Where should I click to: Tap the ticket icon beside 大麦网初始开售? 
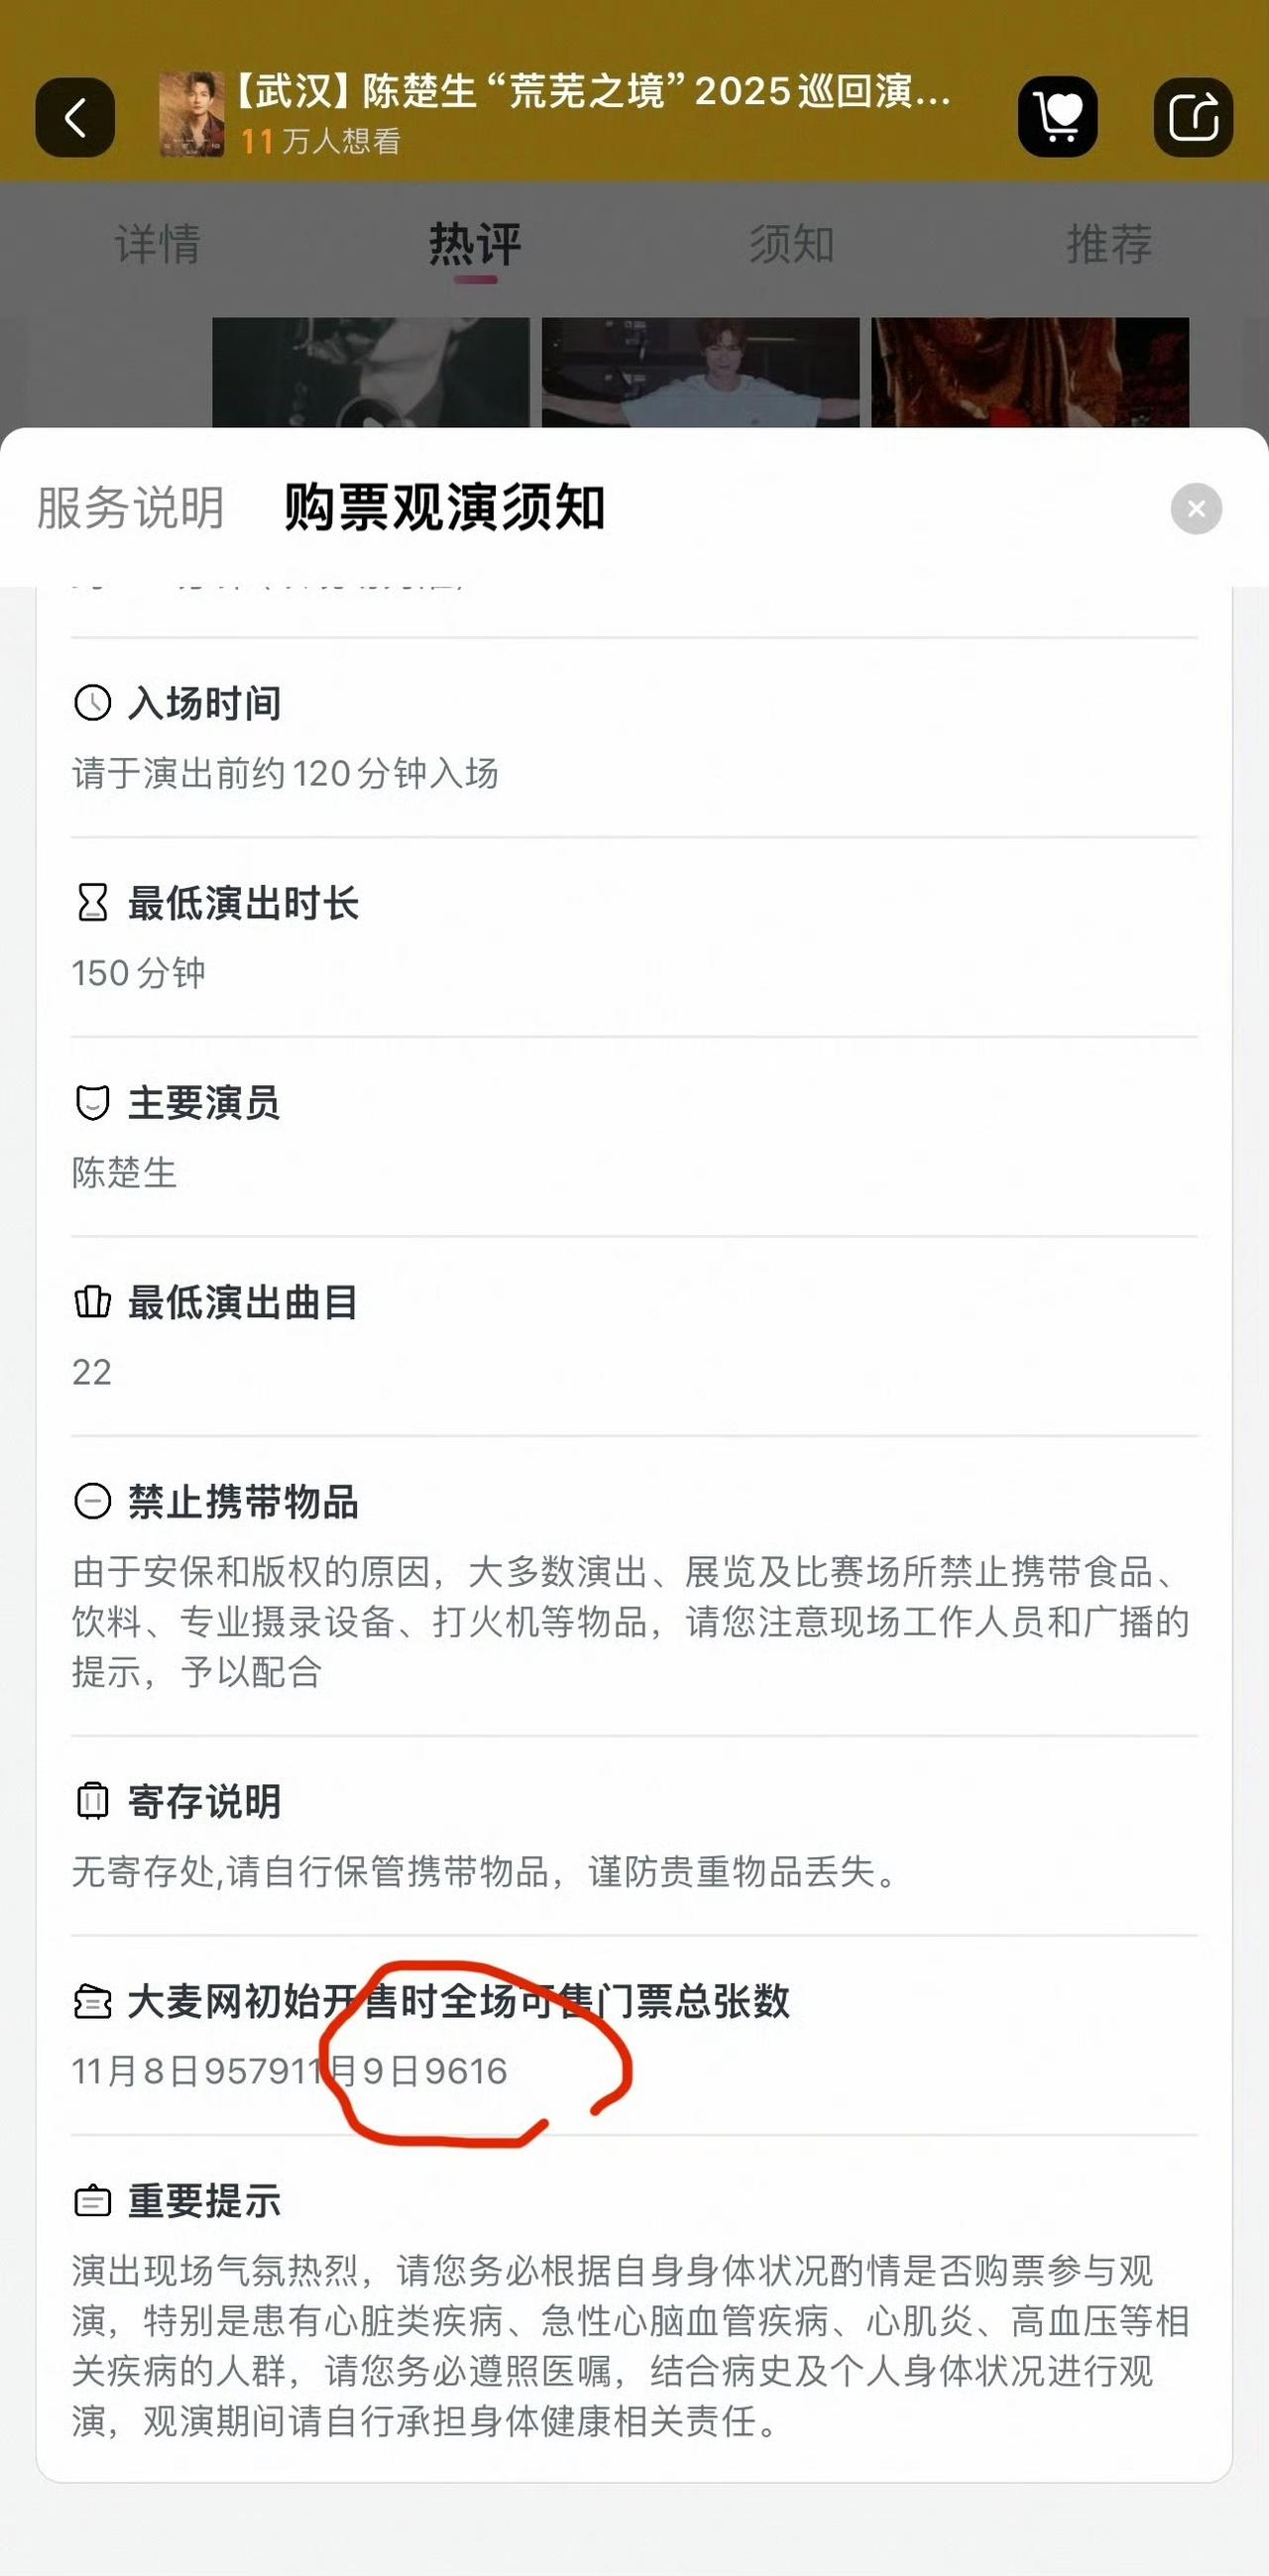pos(93,2001)
